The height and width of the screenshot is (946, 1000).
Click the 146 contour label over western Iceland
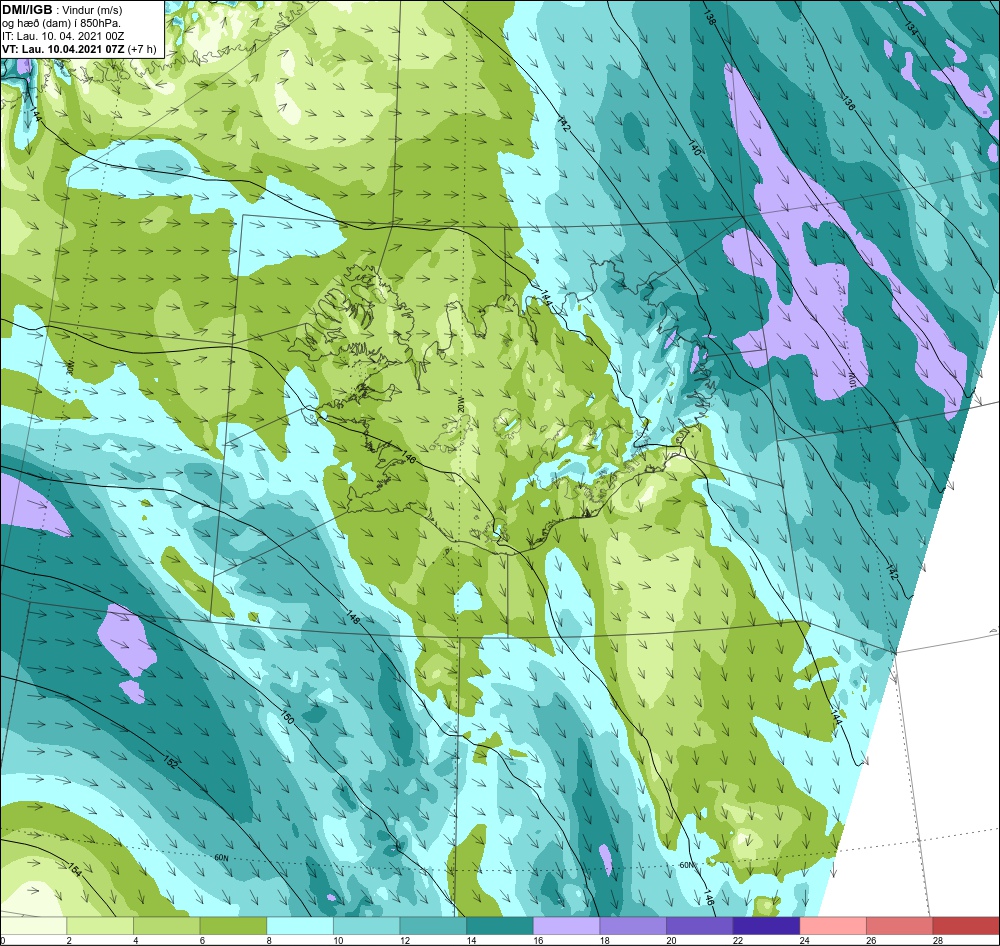click(409, 458)
